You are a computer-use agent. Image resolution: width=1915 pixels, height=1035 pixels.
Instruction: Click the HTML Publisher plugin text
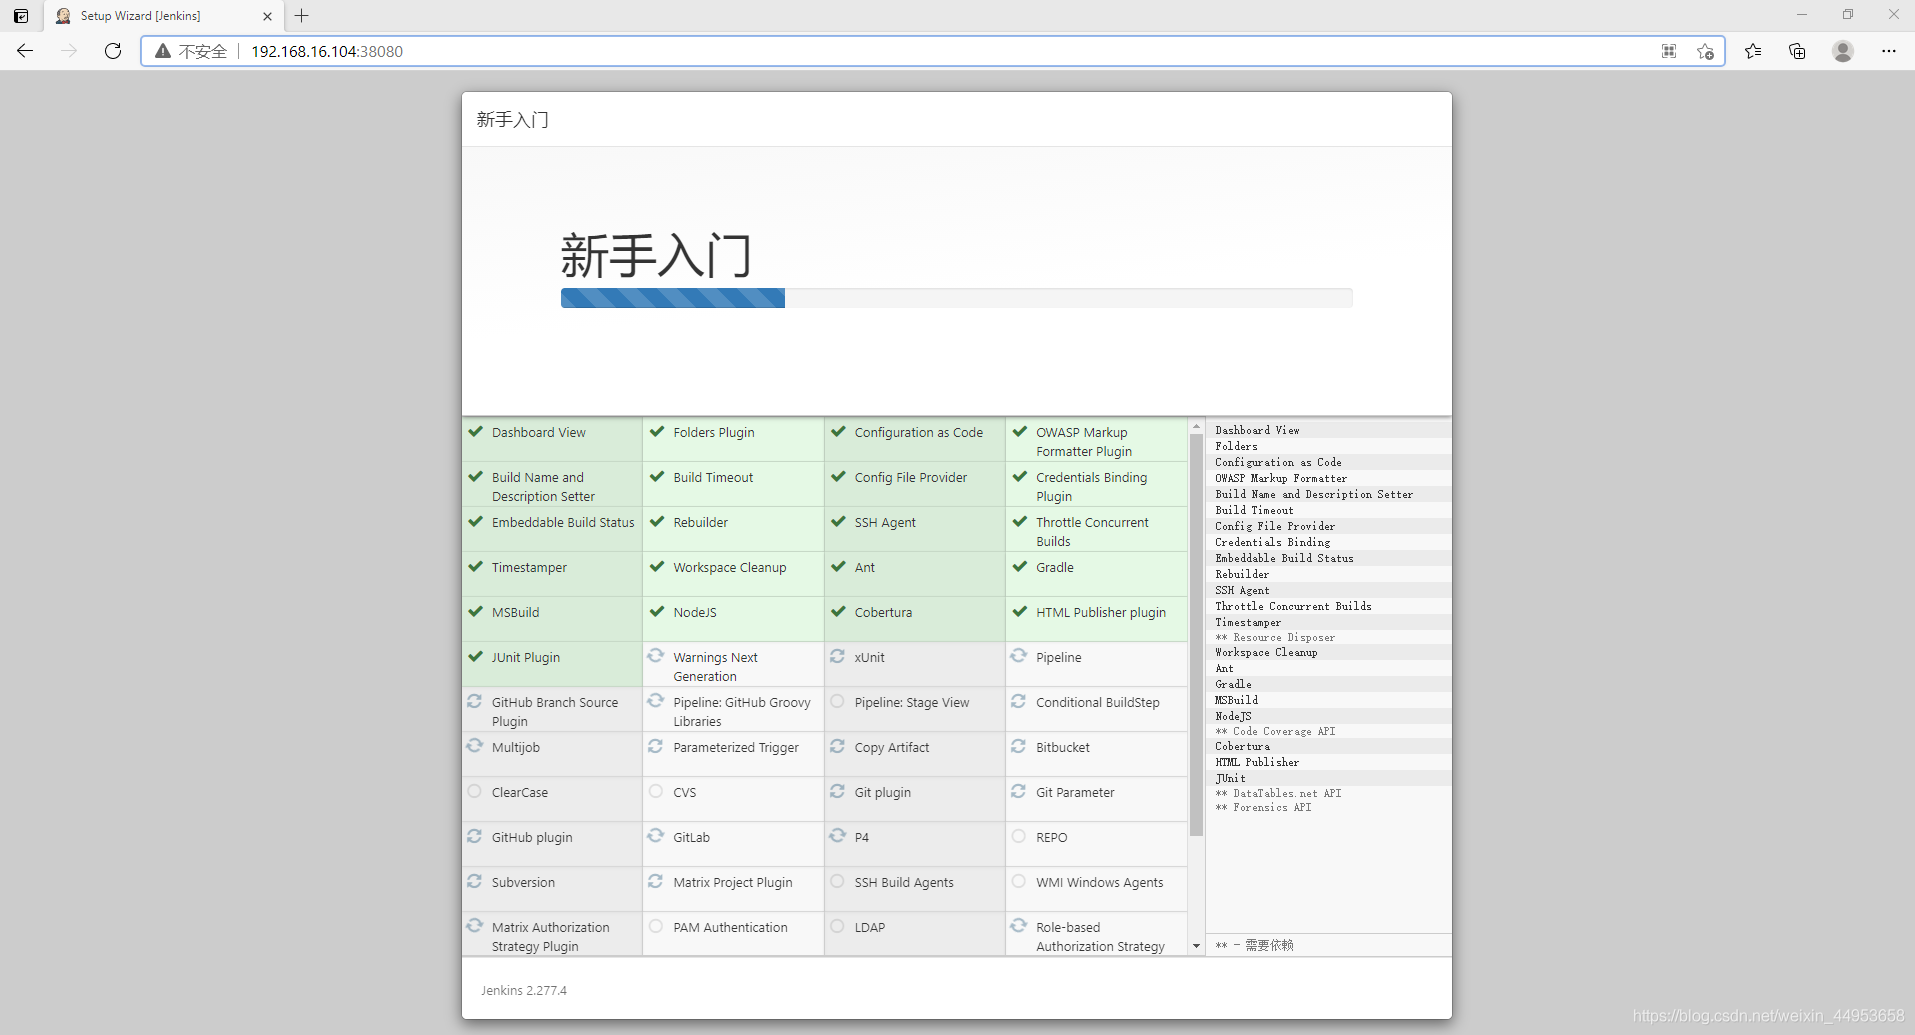click(1101, 612)
